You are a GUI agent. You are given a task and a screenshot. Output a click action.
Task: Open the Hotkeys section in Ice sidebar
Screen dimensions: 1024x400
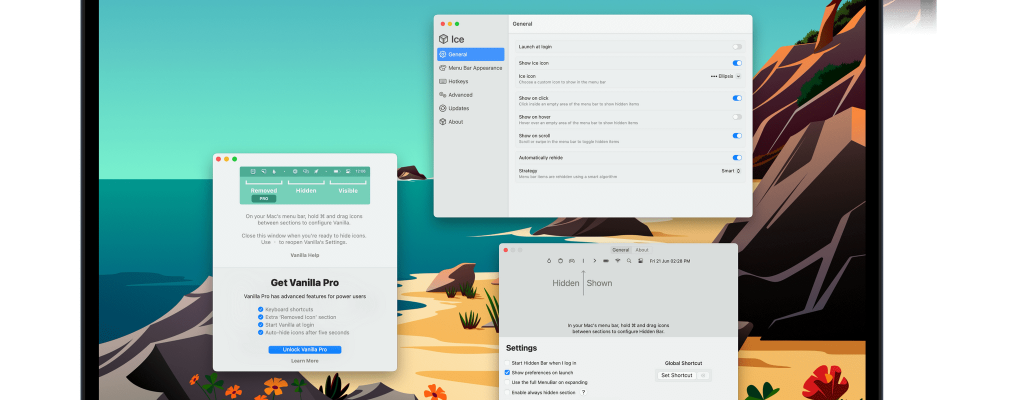click(459, 81)
